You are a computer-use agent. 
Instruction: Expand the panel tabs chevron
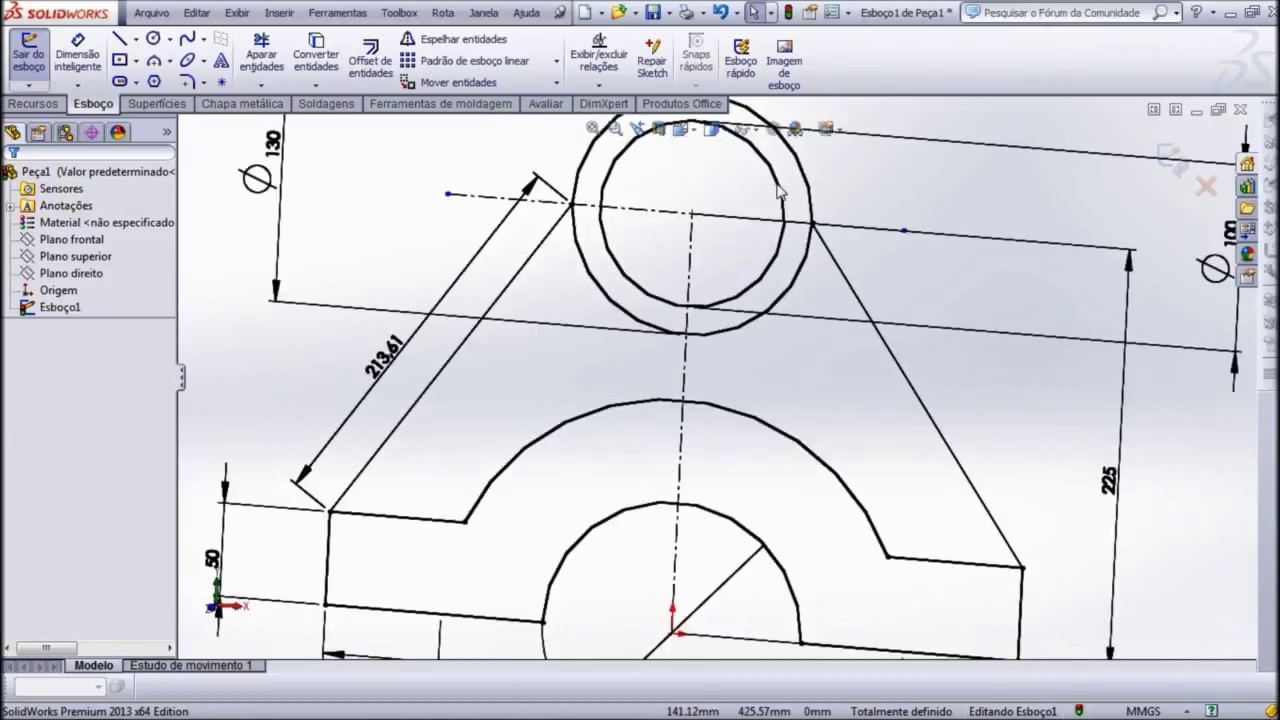pyautogui.click(x=167, y=132)
